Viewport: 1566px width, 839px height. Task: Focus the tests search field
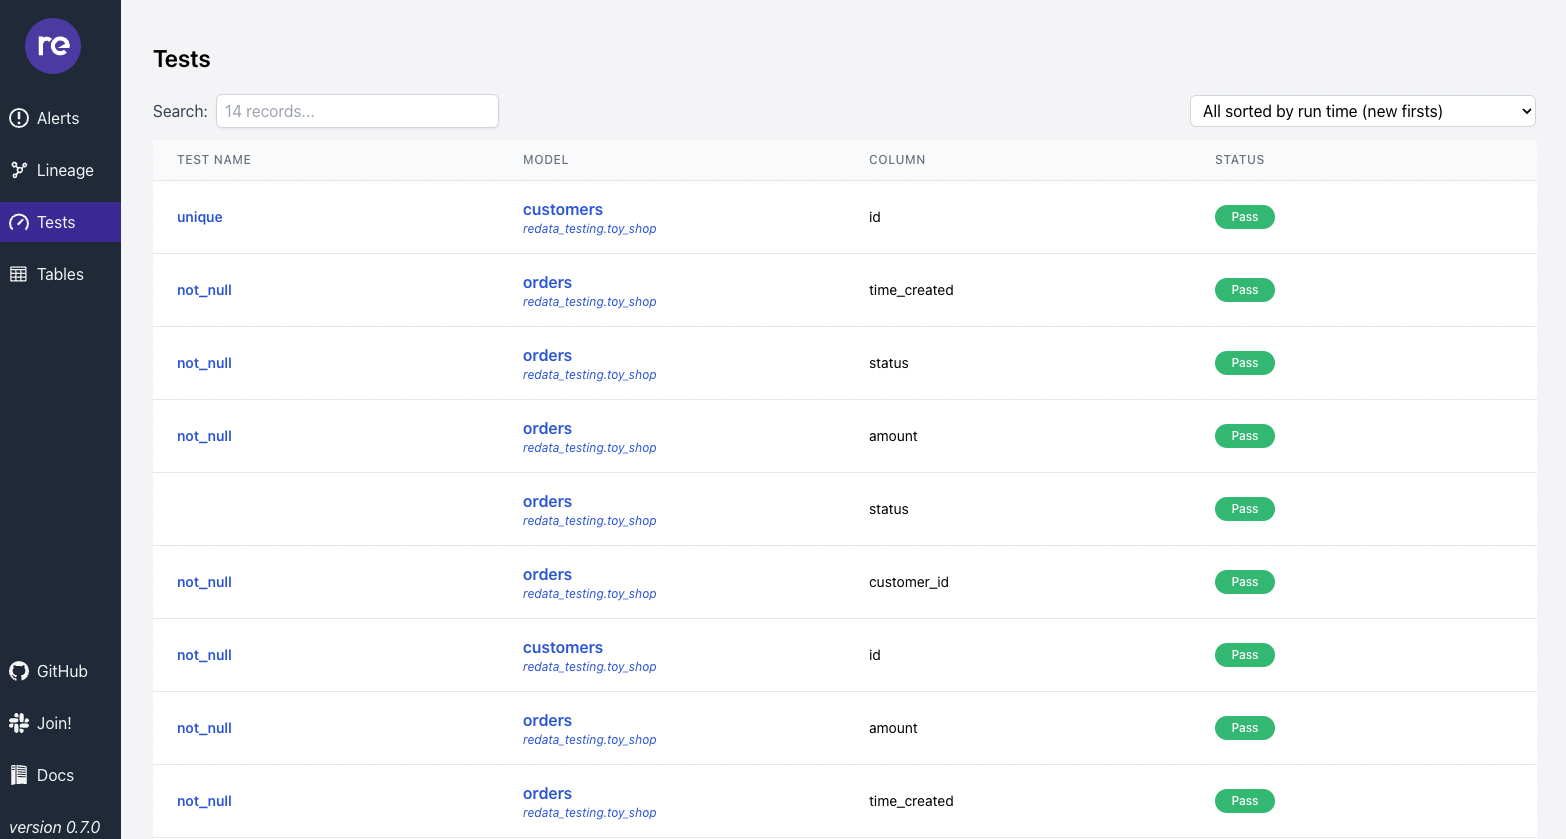[357, 111]
